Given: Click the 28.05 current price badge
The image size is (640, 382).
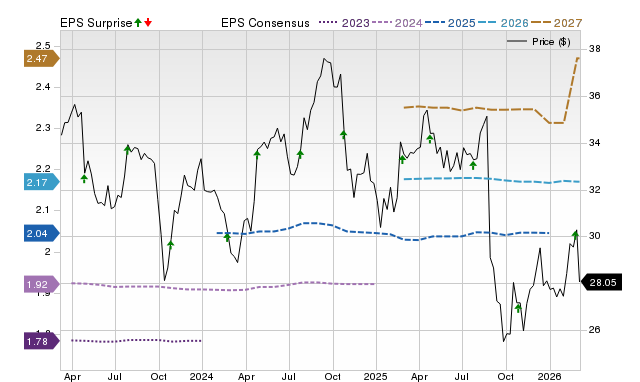Looking at the screenshot, I should point(601,282).
